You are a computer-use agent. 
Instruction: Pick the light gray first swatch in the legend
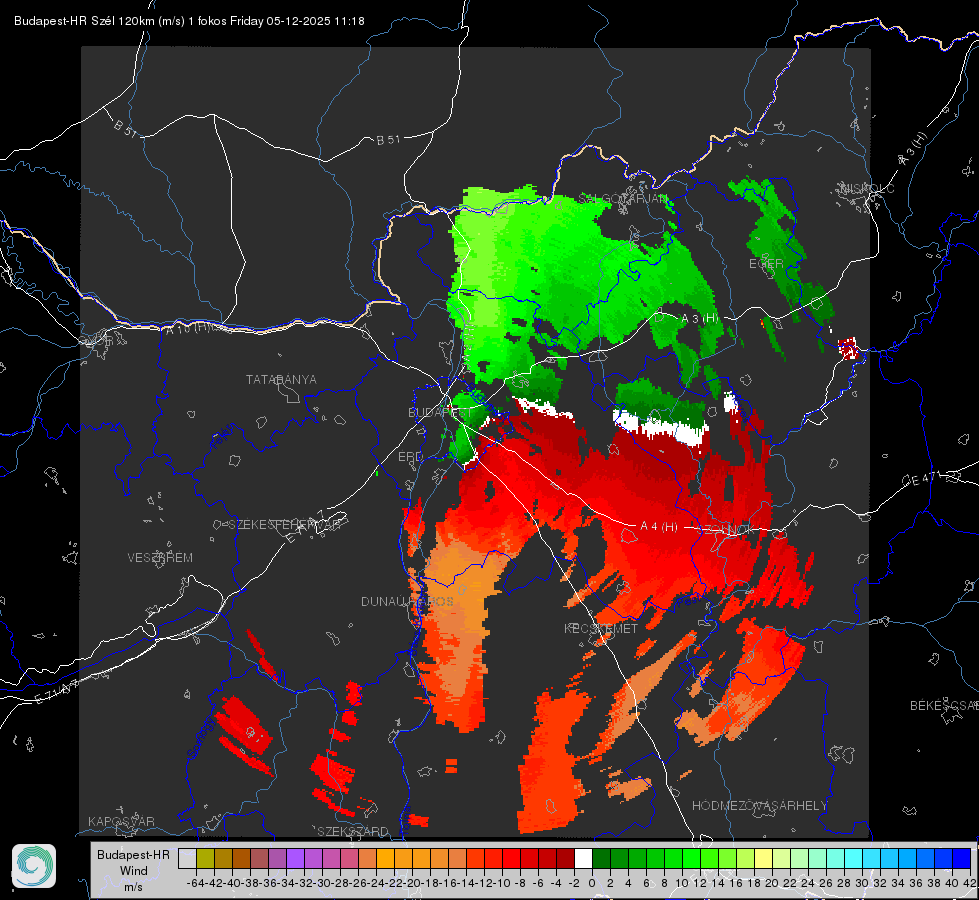pyautogui.click(x=187, y=858)
